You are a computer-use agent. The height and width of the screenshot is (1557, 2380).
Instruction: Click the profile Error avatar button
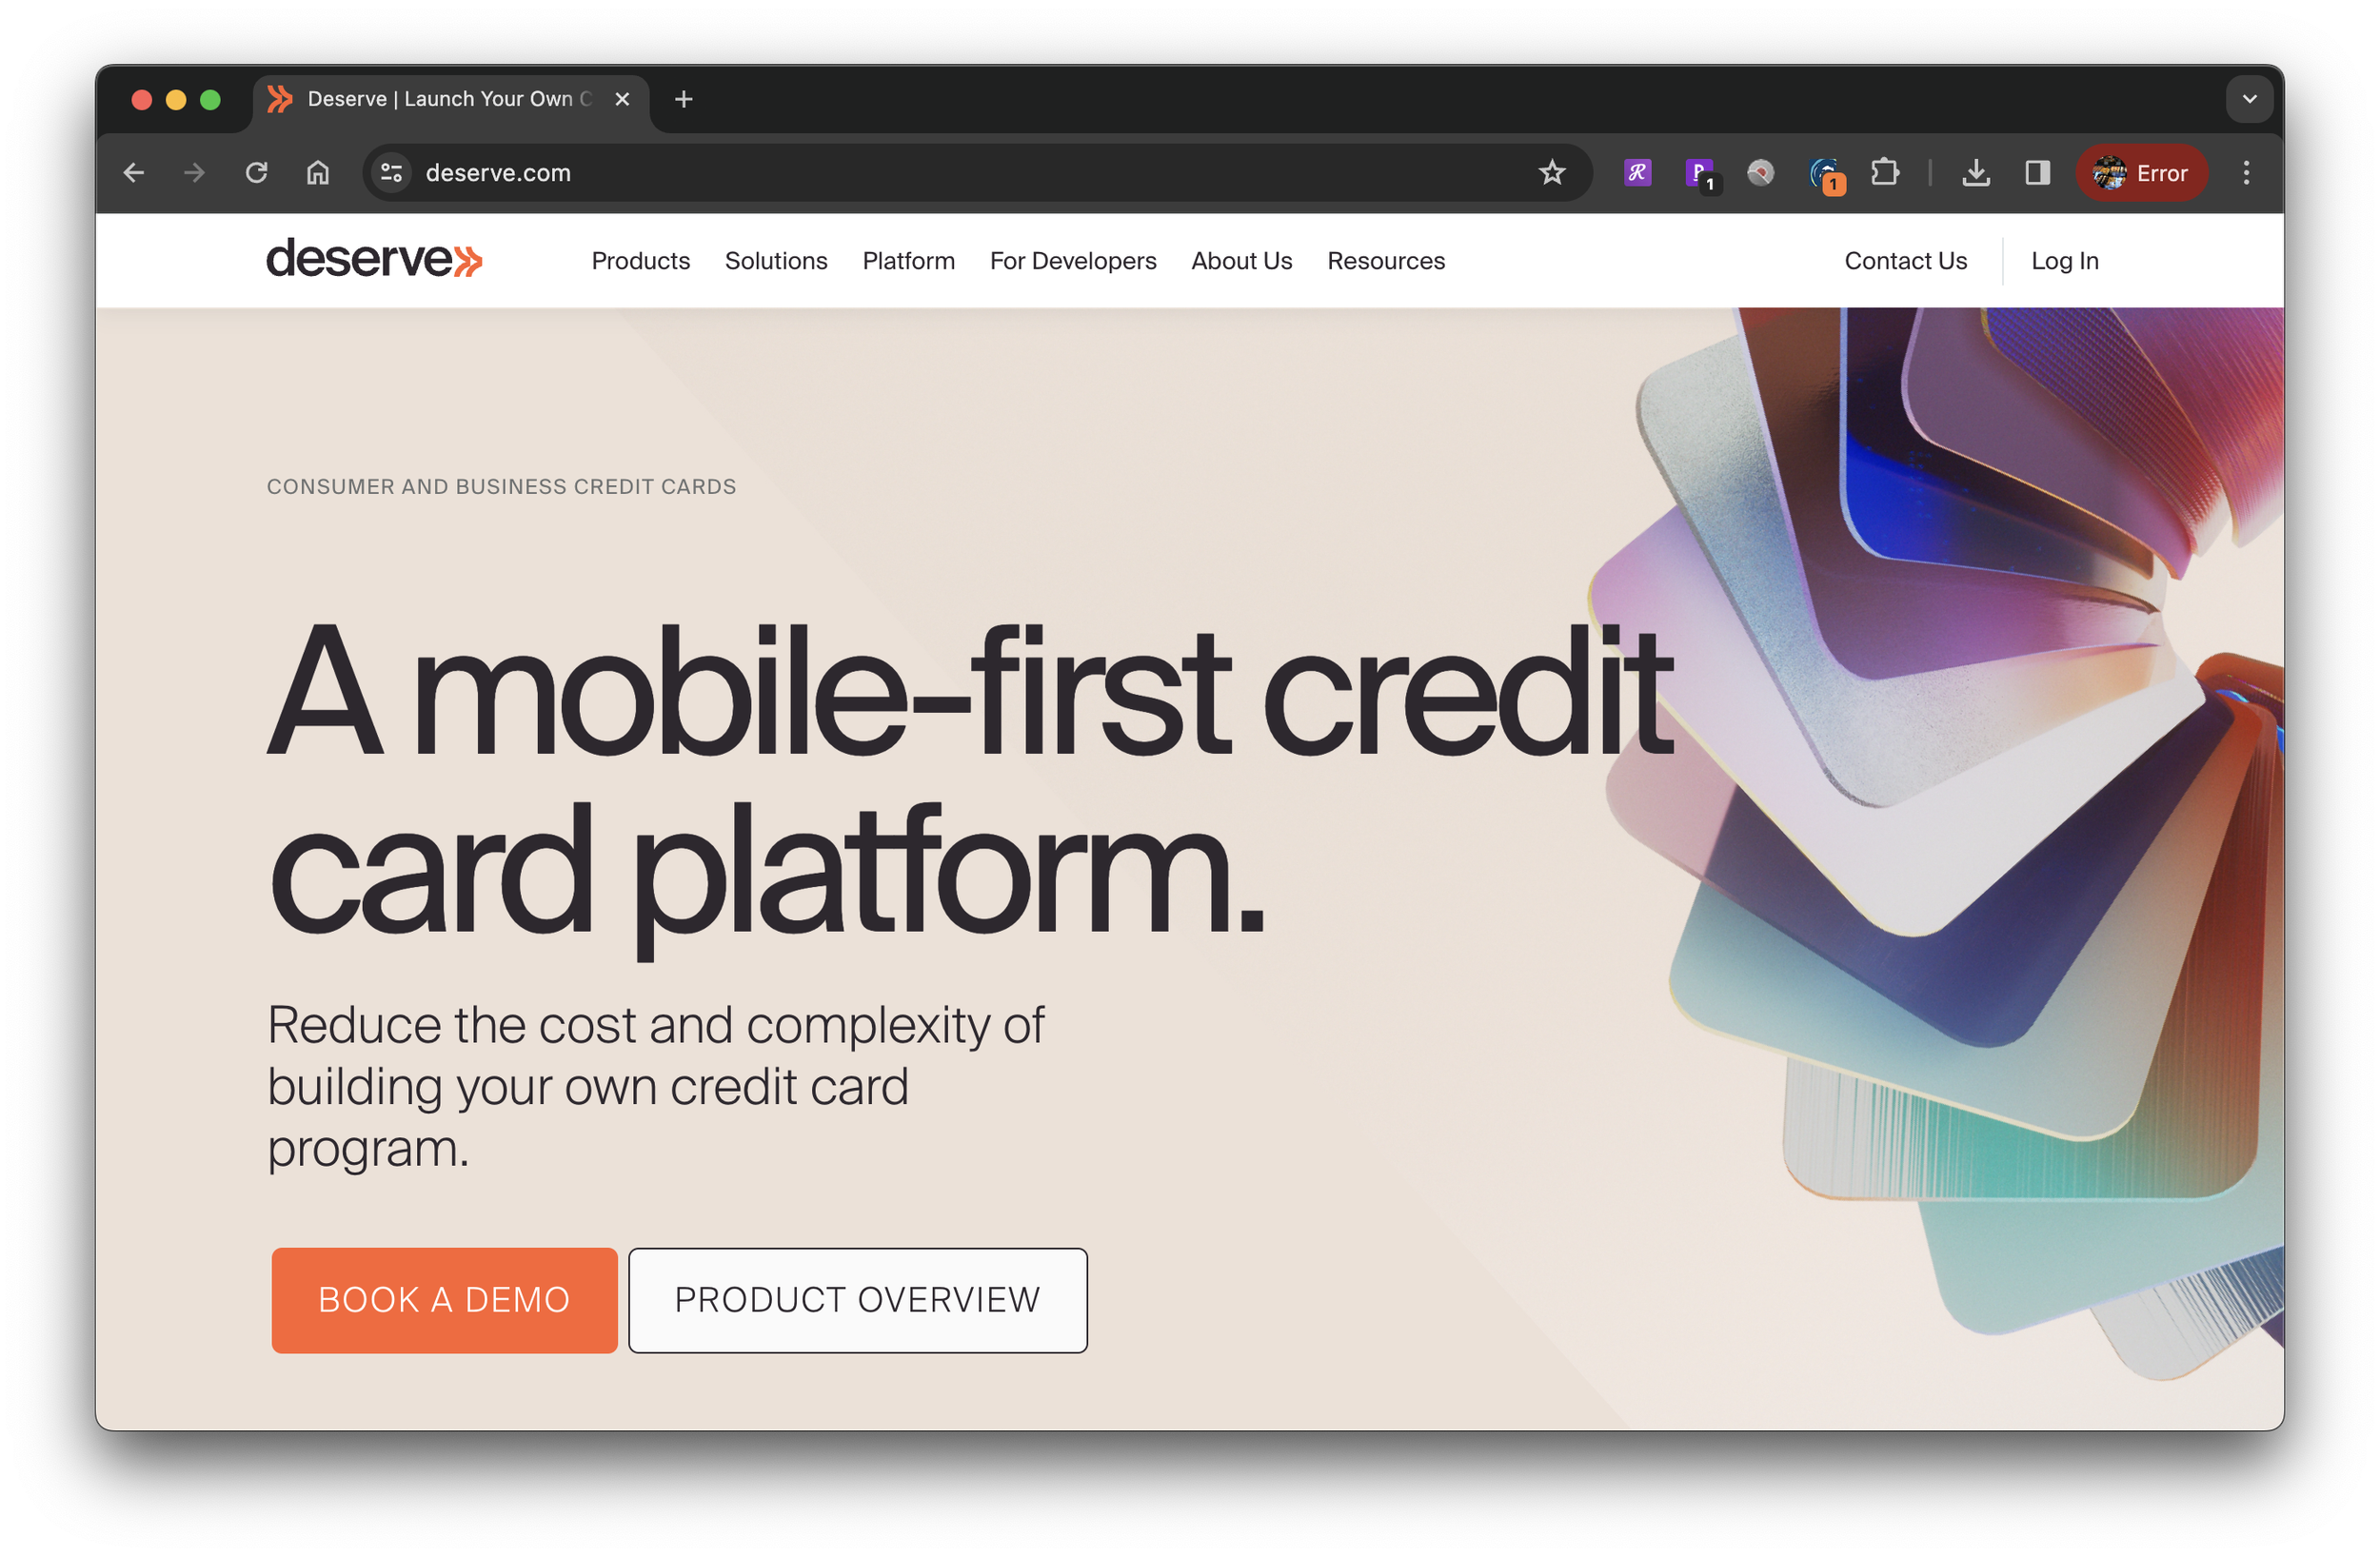[x=2141, y=173]
